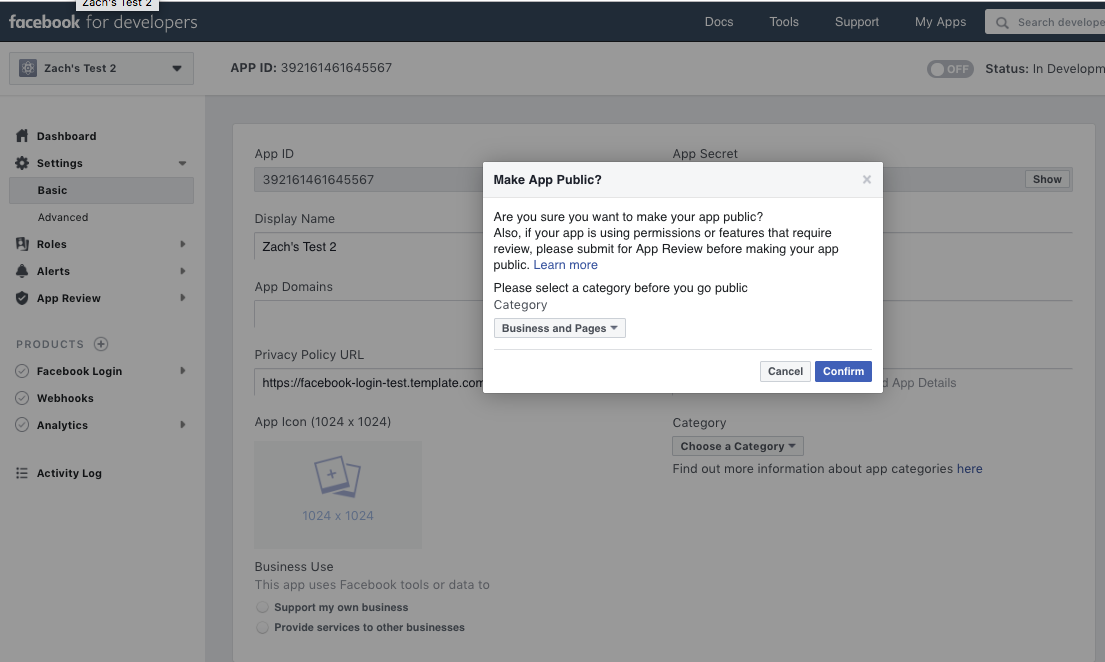Select Basic settings in sidebar

point(101,190)
